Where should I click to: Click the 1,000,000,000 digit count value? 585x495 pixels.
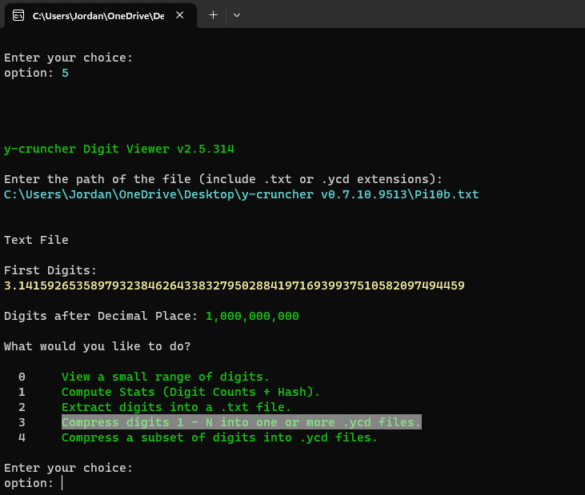[x=252, y=316]
